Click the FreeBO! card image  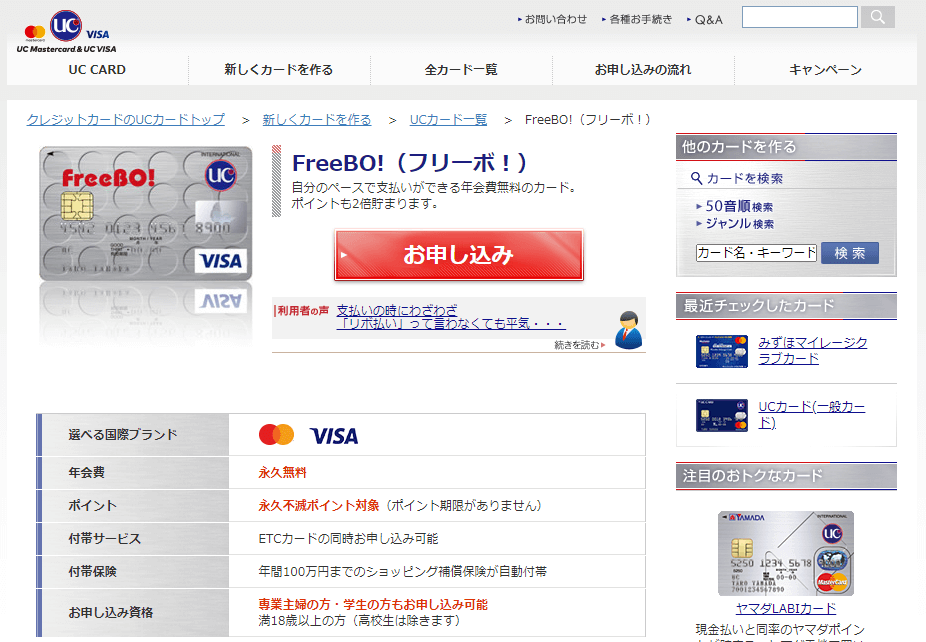145,214
